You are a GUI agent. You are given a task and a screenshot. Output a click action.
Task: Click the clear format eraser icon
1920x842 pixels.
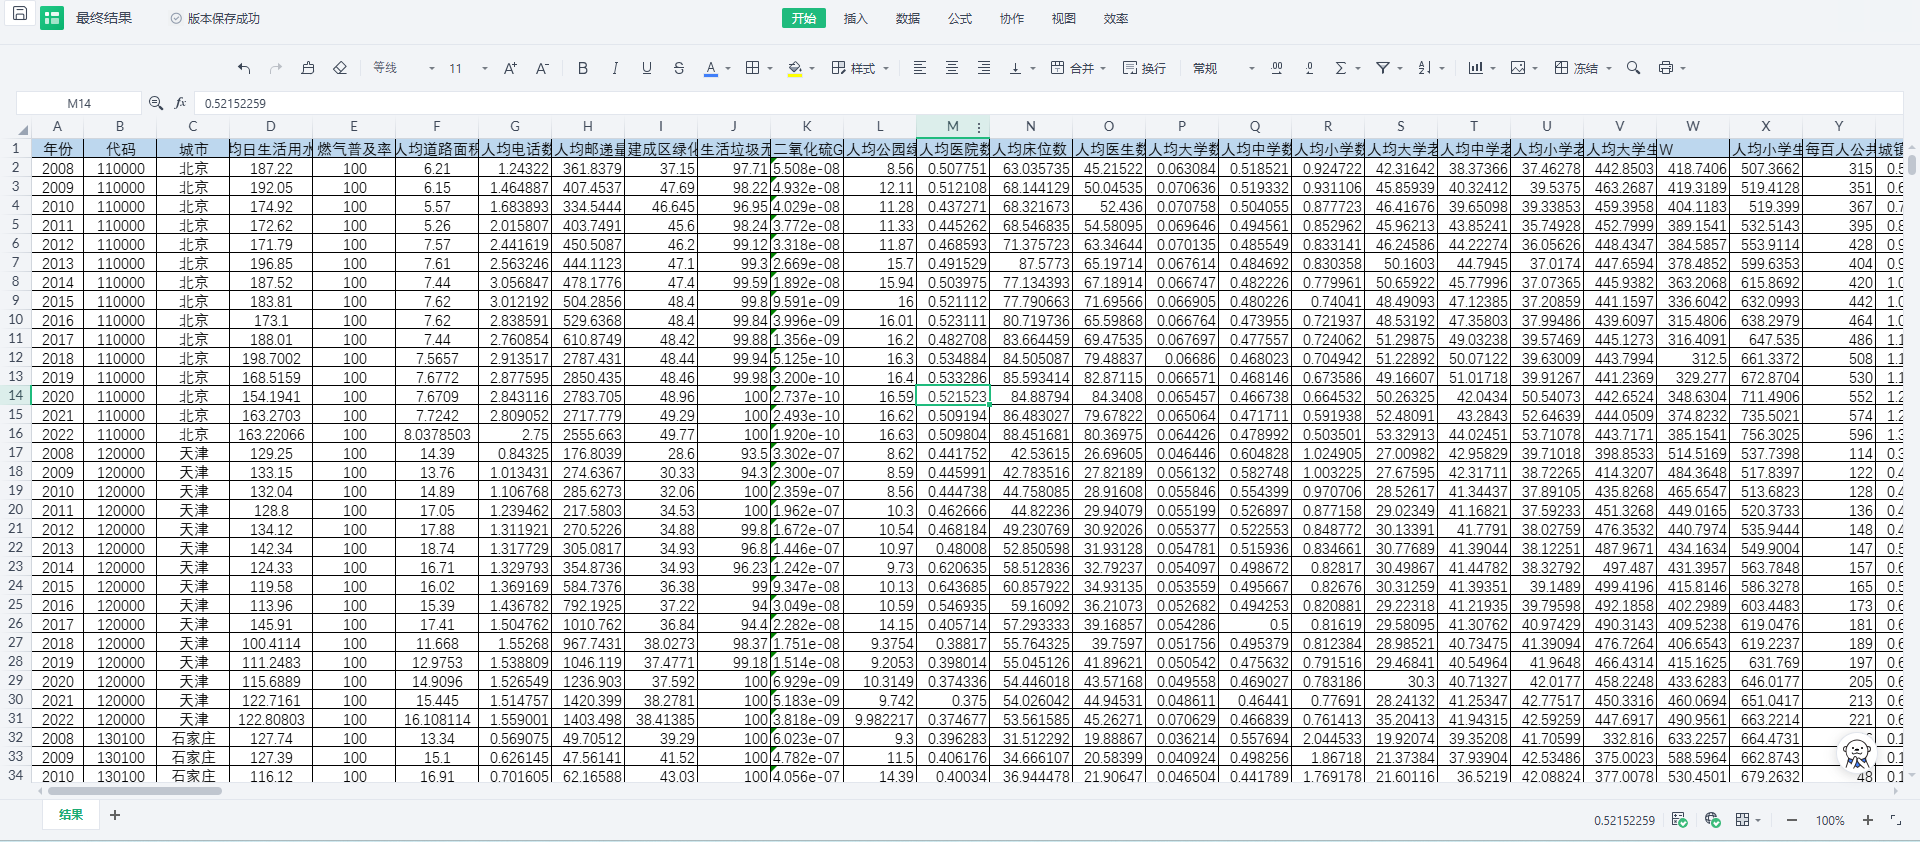[x=340, y=68]
